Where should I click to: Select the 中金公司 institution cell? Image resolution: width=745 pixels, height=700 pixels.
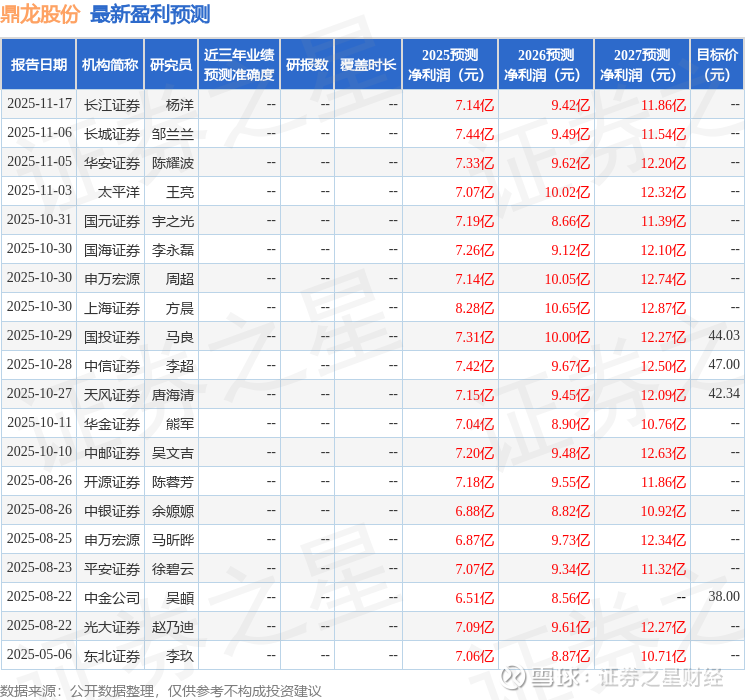click(112, 598)
